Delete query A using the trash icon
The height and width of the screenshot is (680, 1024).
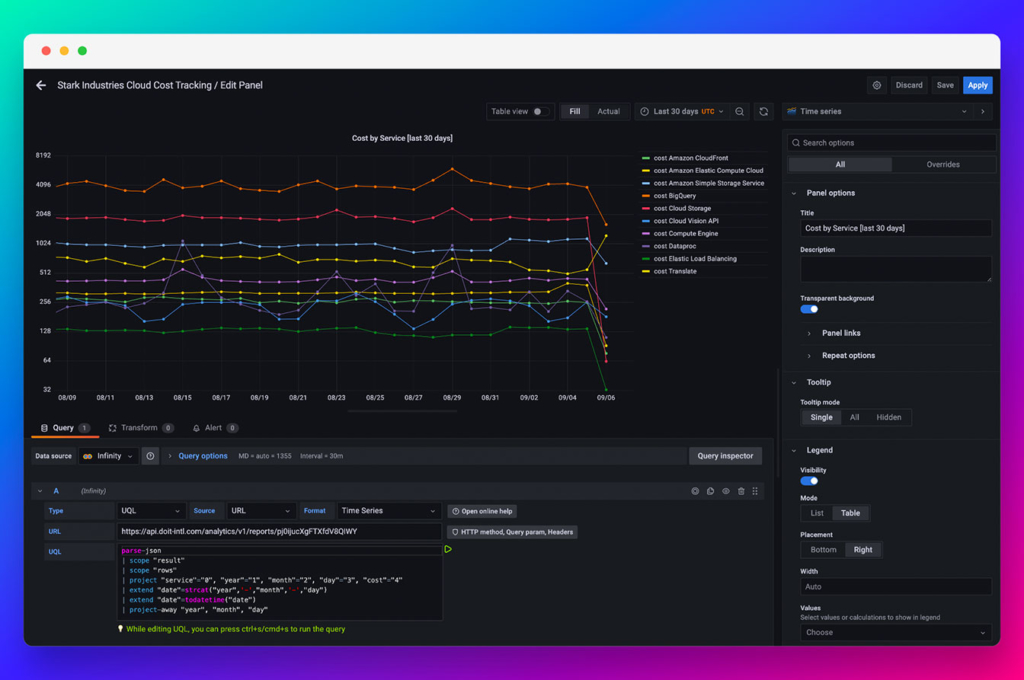(741, 491)
